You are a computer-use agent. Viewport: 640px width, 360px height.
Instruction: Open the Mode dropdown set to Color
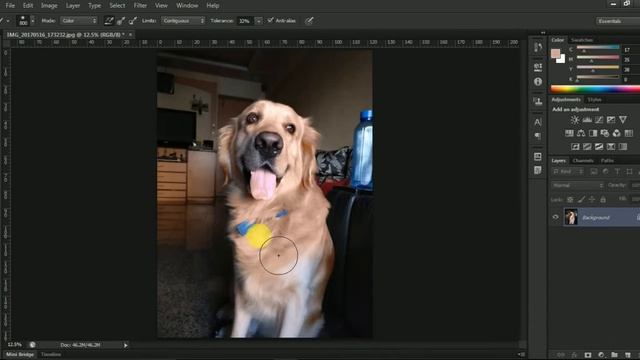click(x=79, y=20)
